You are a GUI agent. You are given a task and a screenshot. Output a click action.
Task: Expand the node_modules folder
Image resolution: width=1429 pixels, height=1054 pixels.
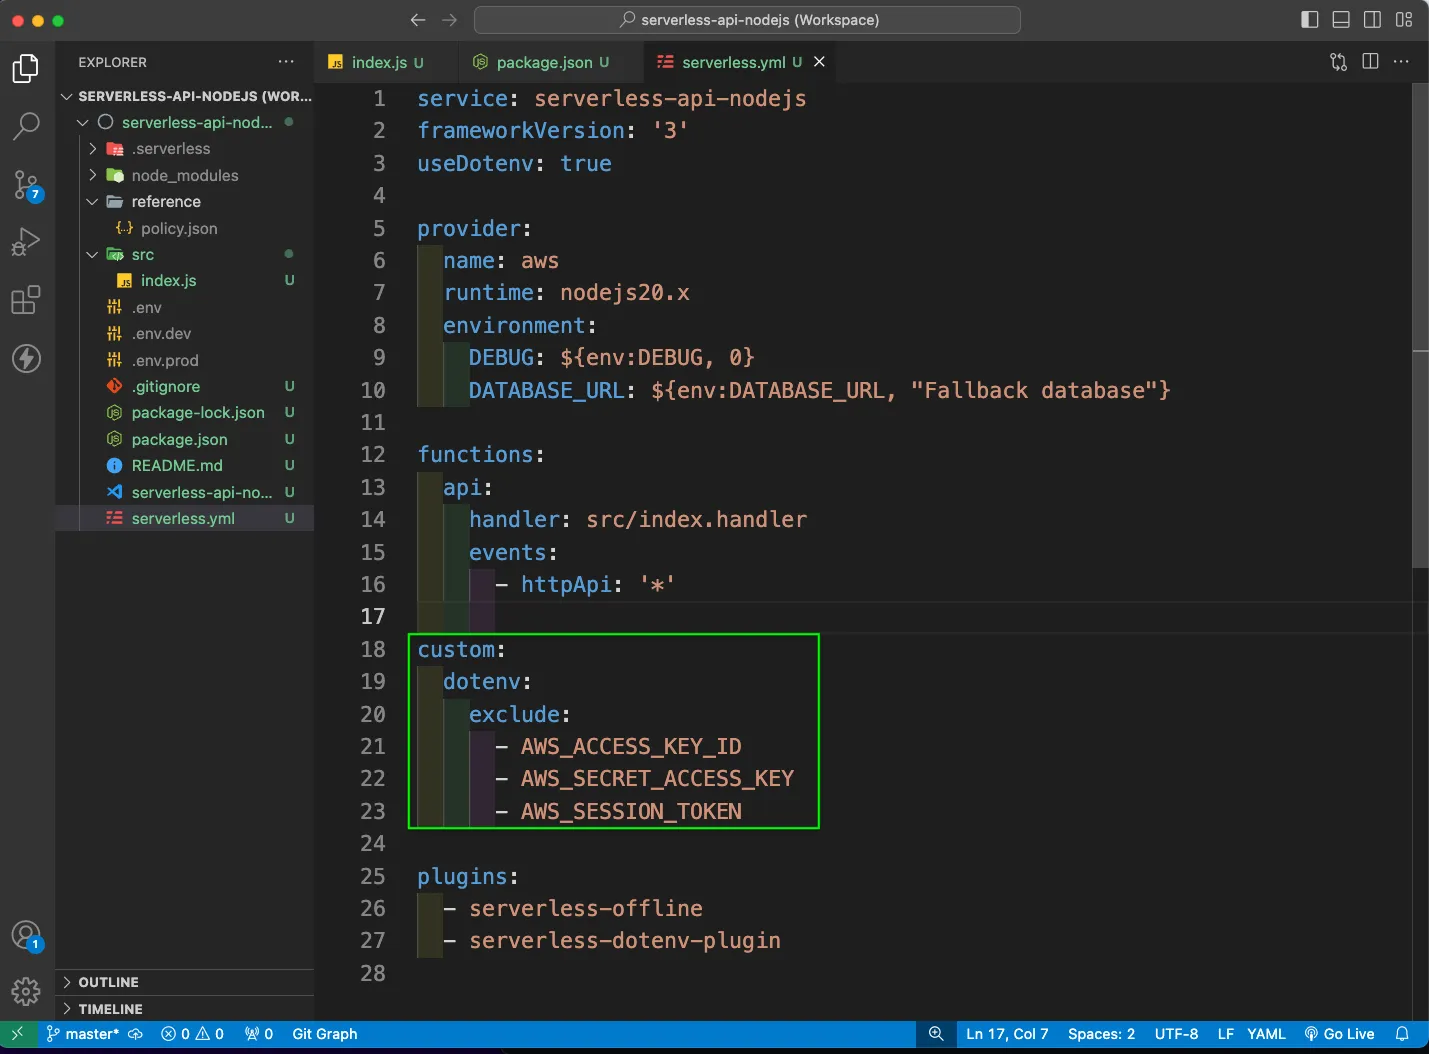[x=185, y=175]
